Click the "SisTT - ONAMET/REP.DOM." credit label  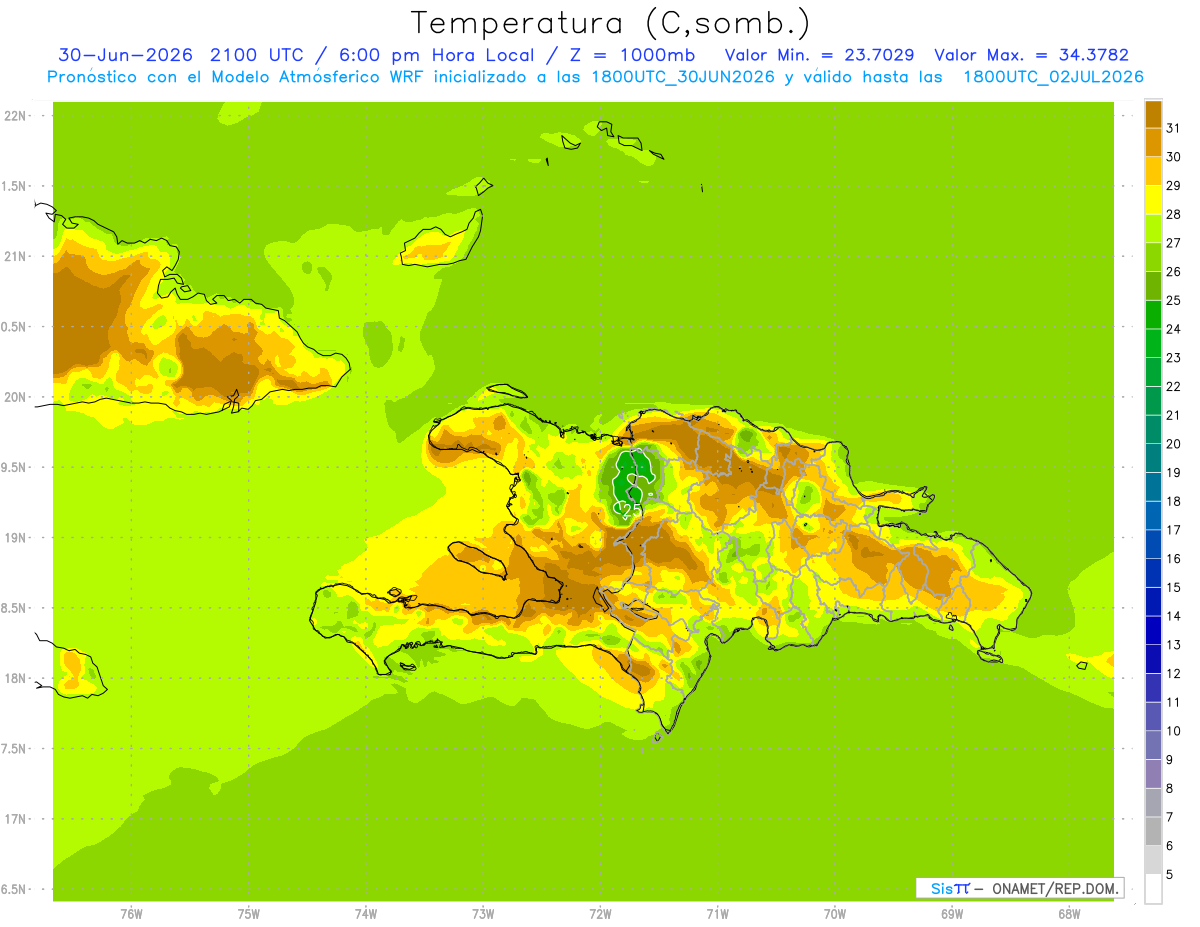click(1019, 888)
